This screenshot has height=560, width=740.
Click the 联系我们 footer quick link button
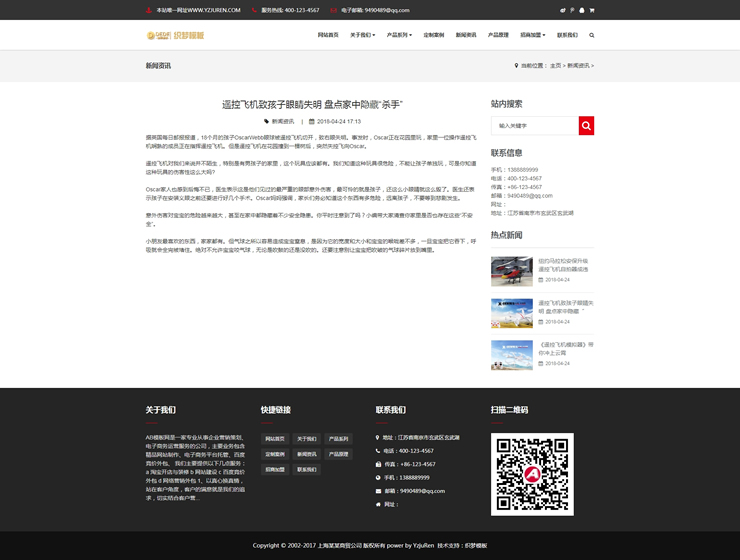(x=307, y=469)
